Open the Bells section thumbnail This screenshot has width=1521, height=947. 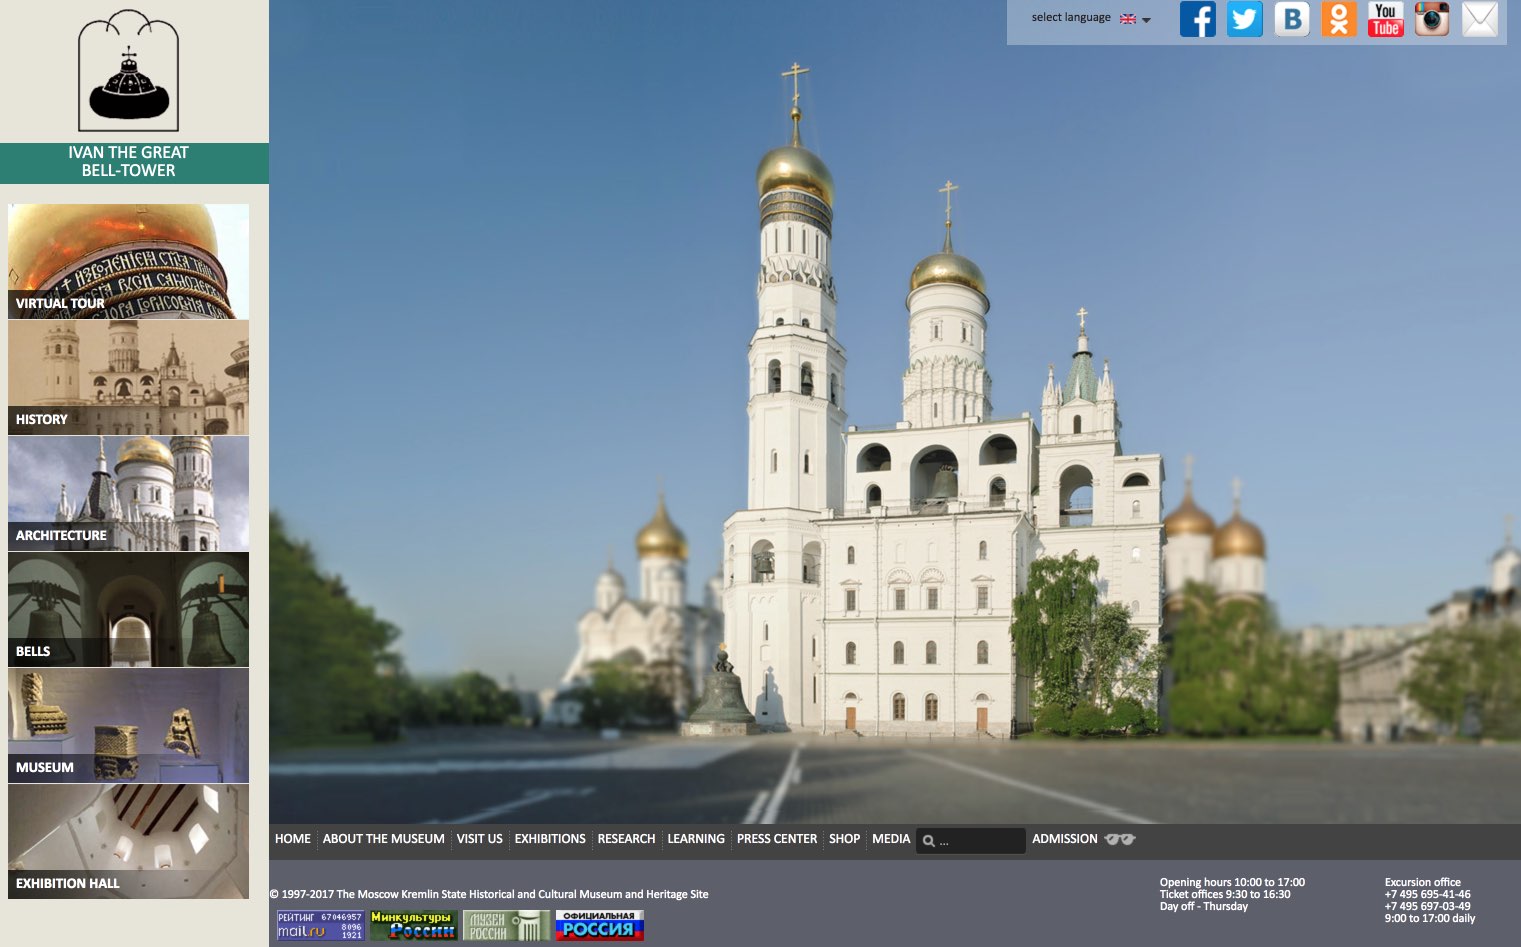(128, 610)
